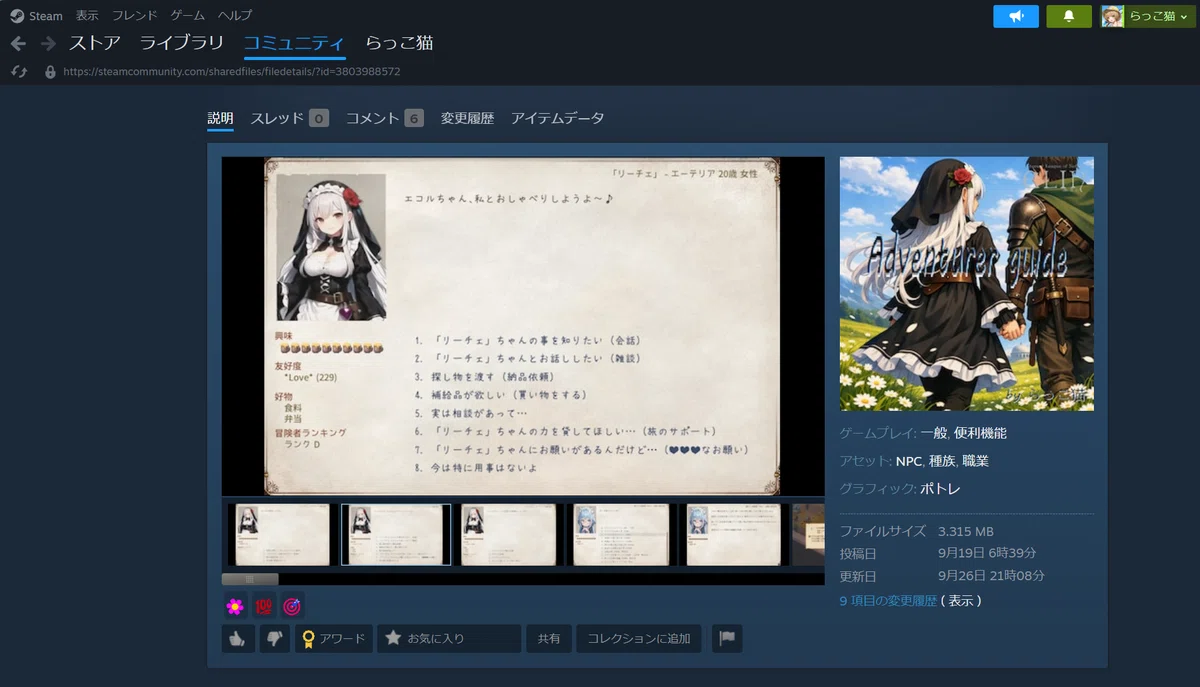
Task: Switch to the スレッド tab
Action: point(290,118)
